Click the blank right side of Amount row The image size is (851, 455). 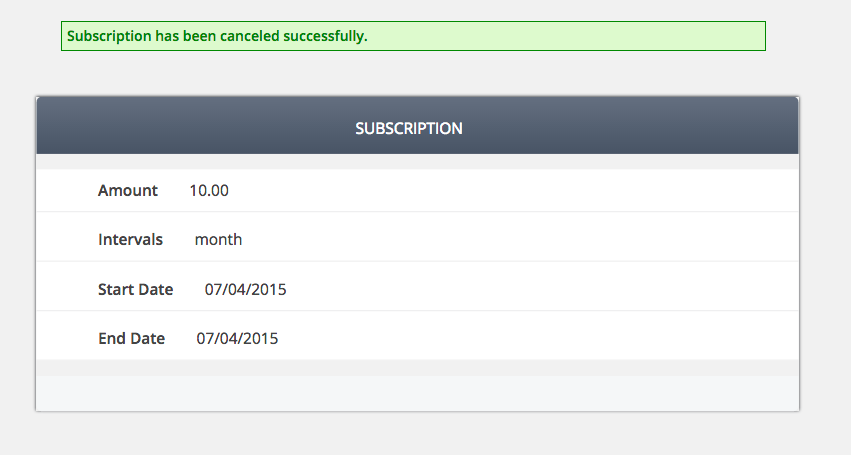[600, 190]
